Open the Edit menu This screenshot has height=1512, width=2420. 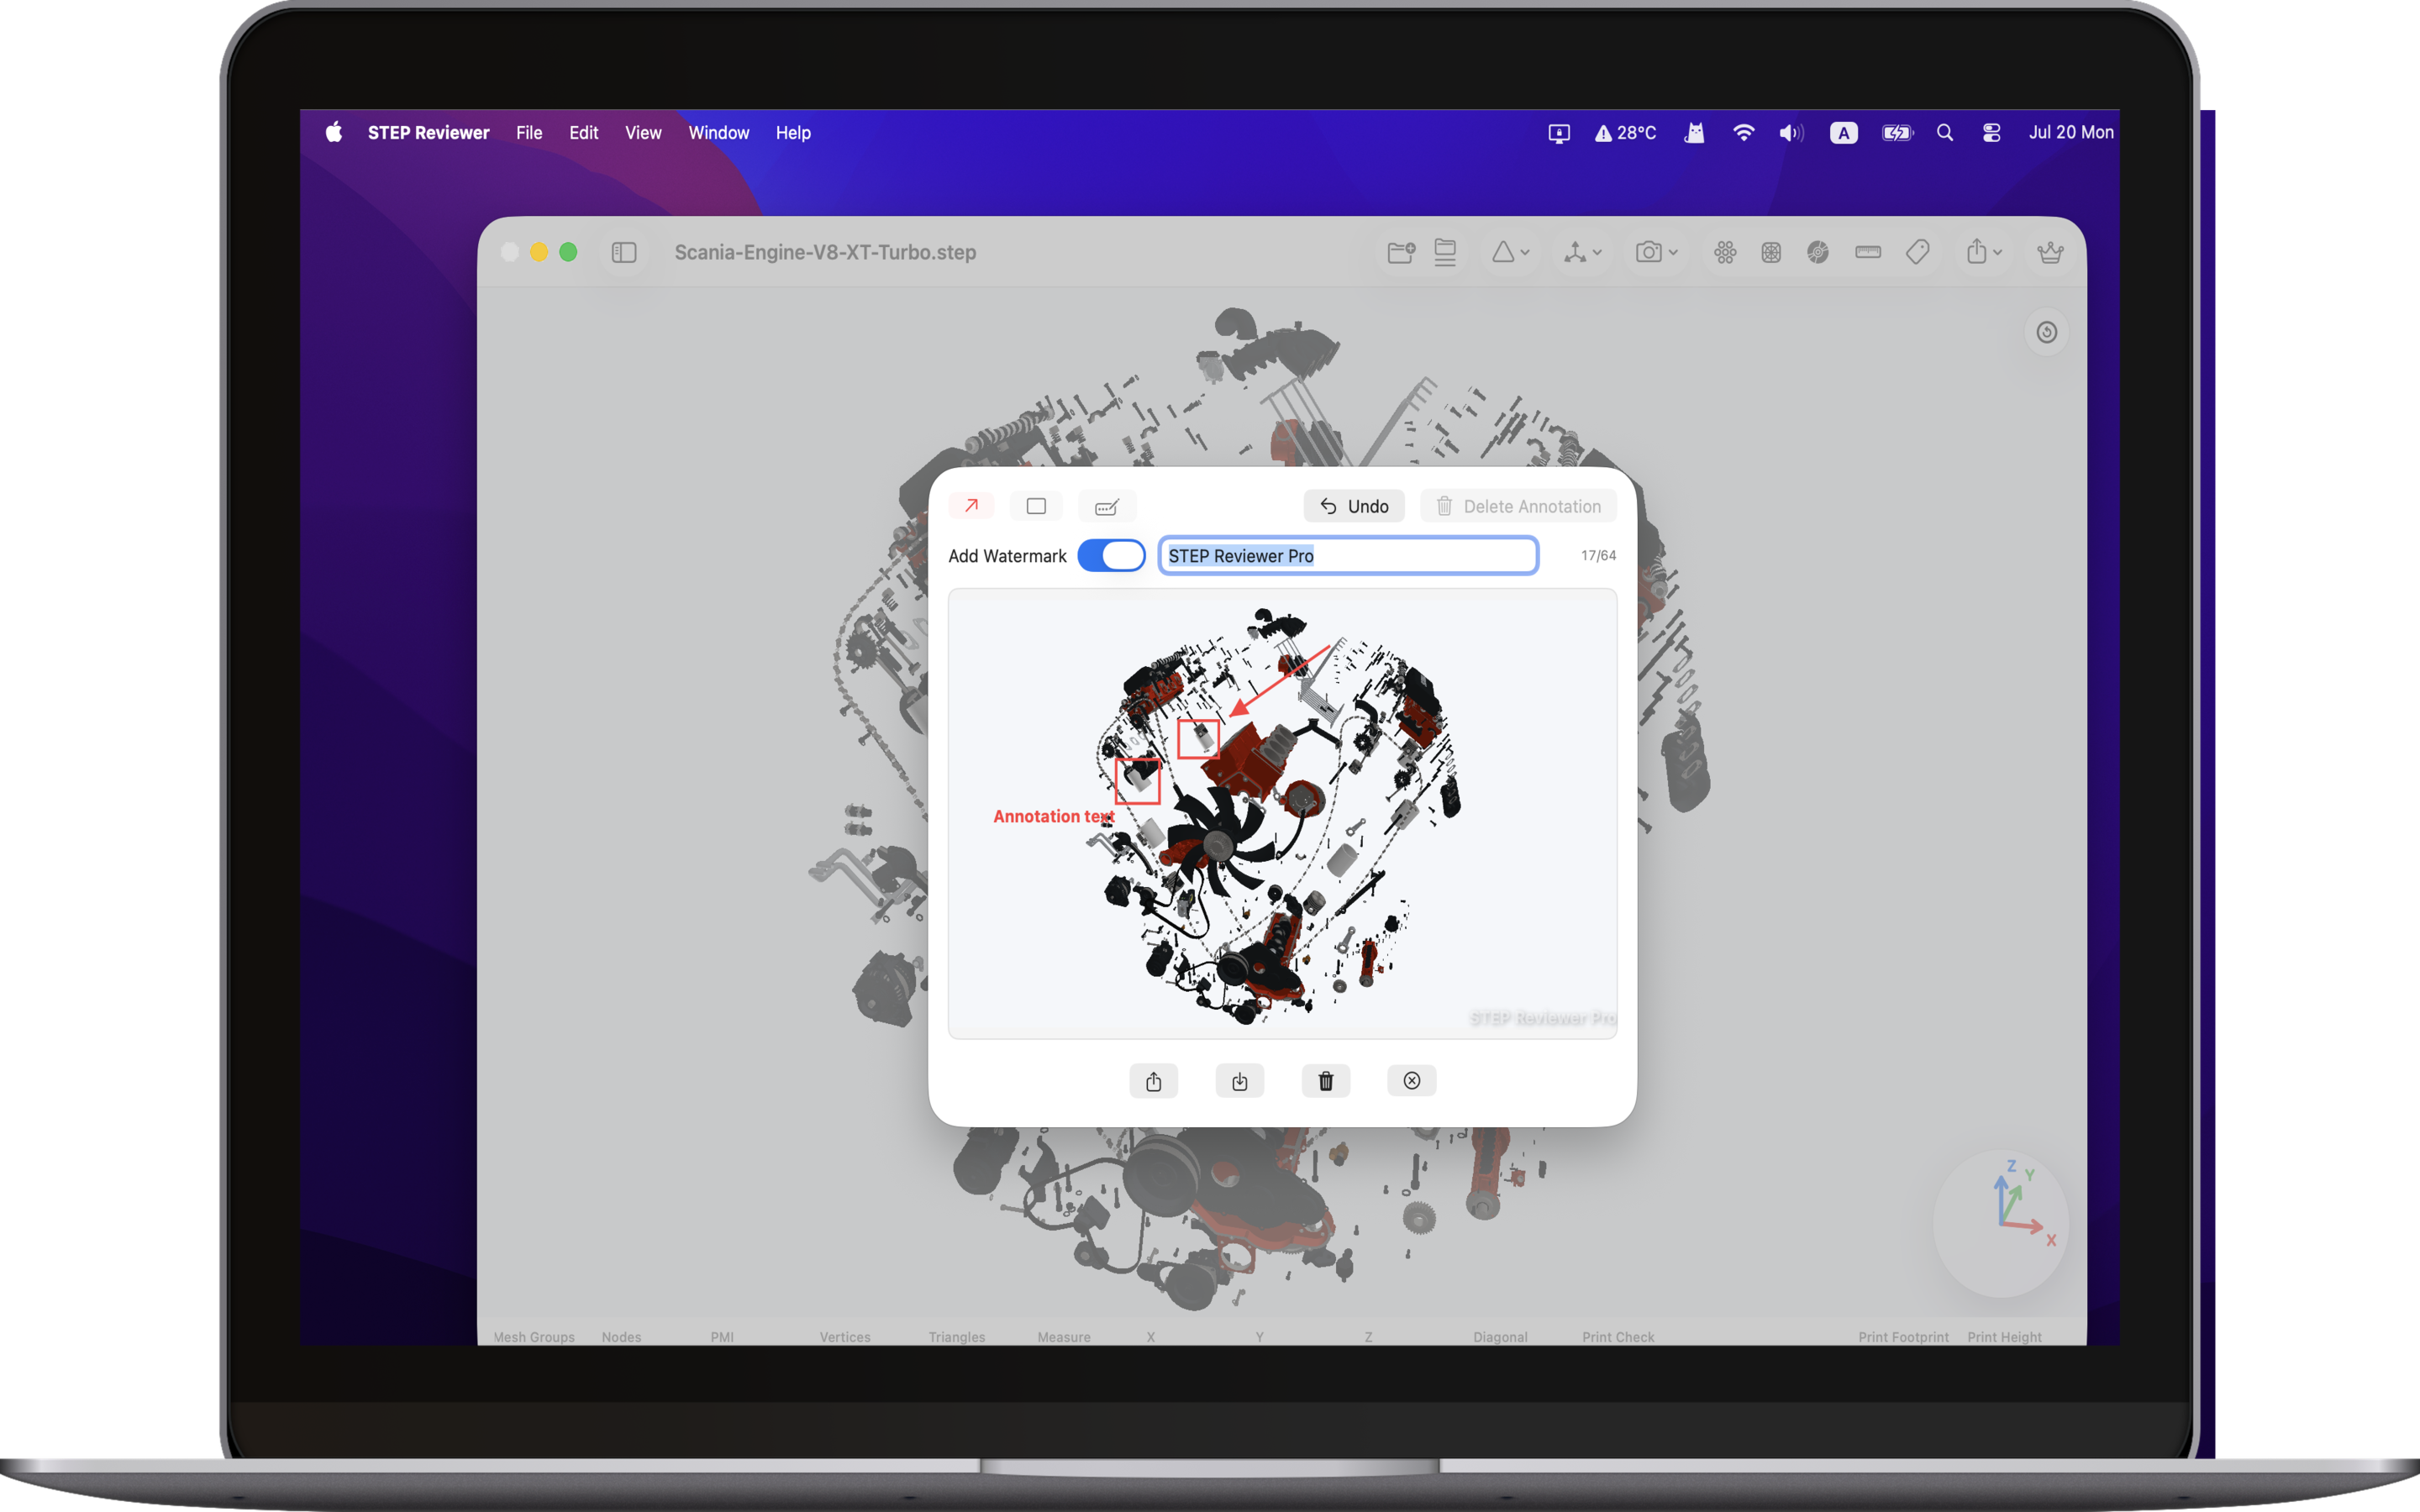point(583,132)
